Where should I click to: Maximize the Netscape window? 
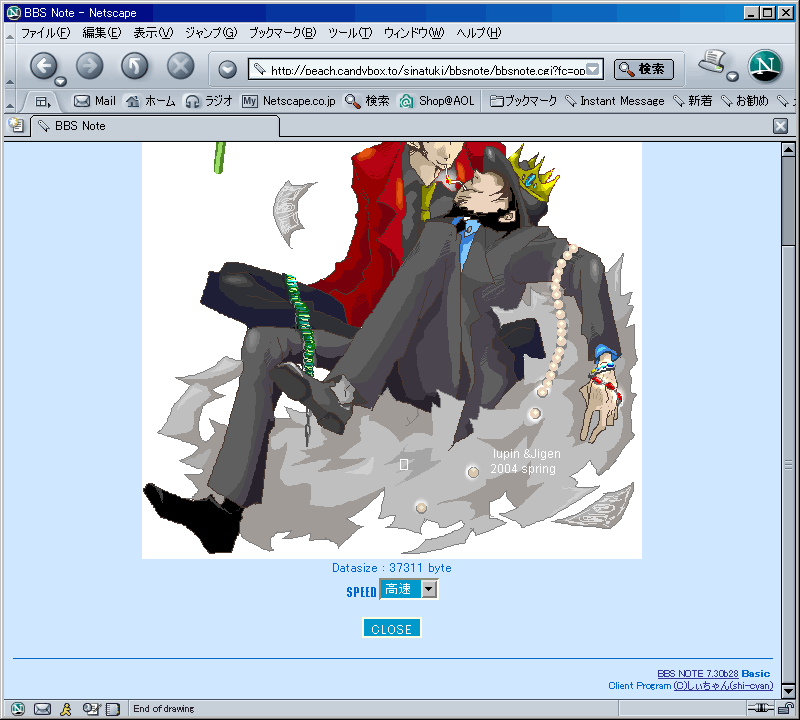pyautogui.click(x=767, y=13)
